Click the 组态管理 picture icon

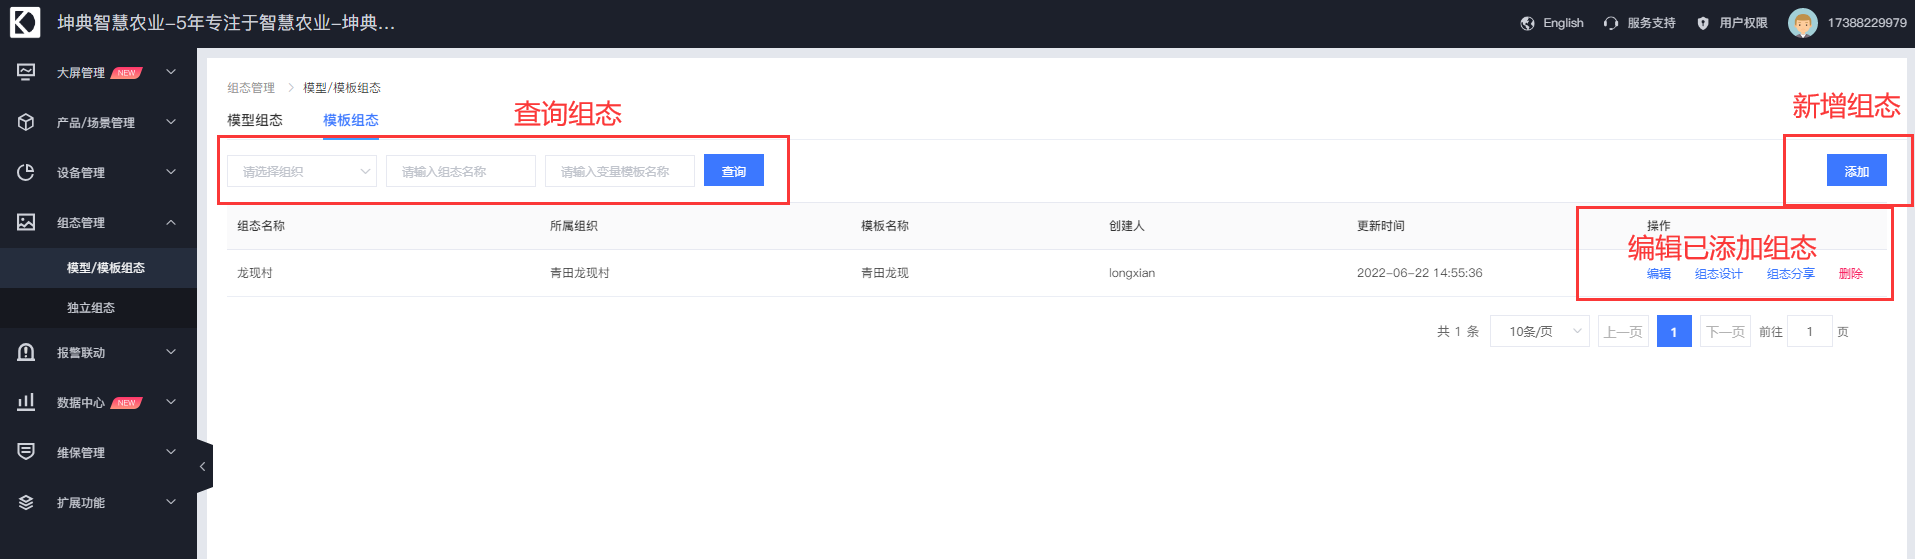pos(26,222)
